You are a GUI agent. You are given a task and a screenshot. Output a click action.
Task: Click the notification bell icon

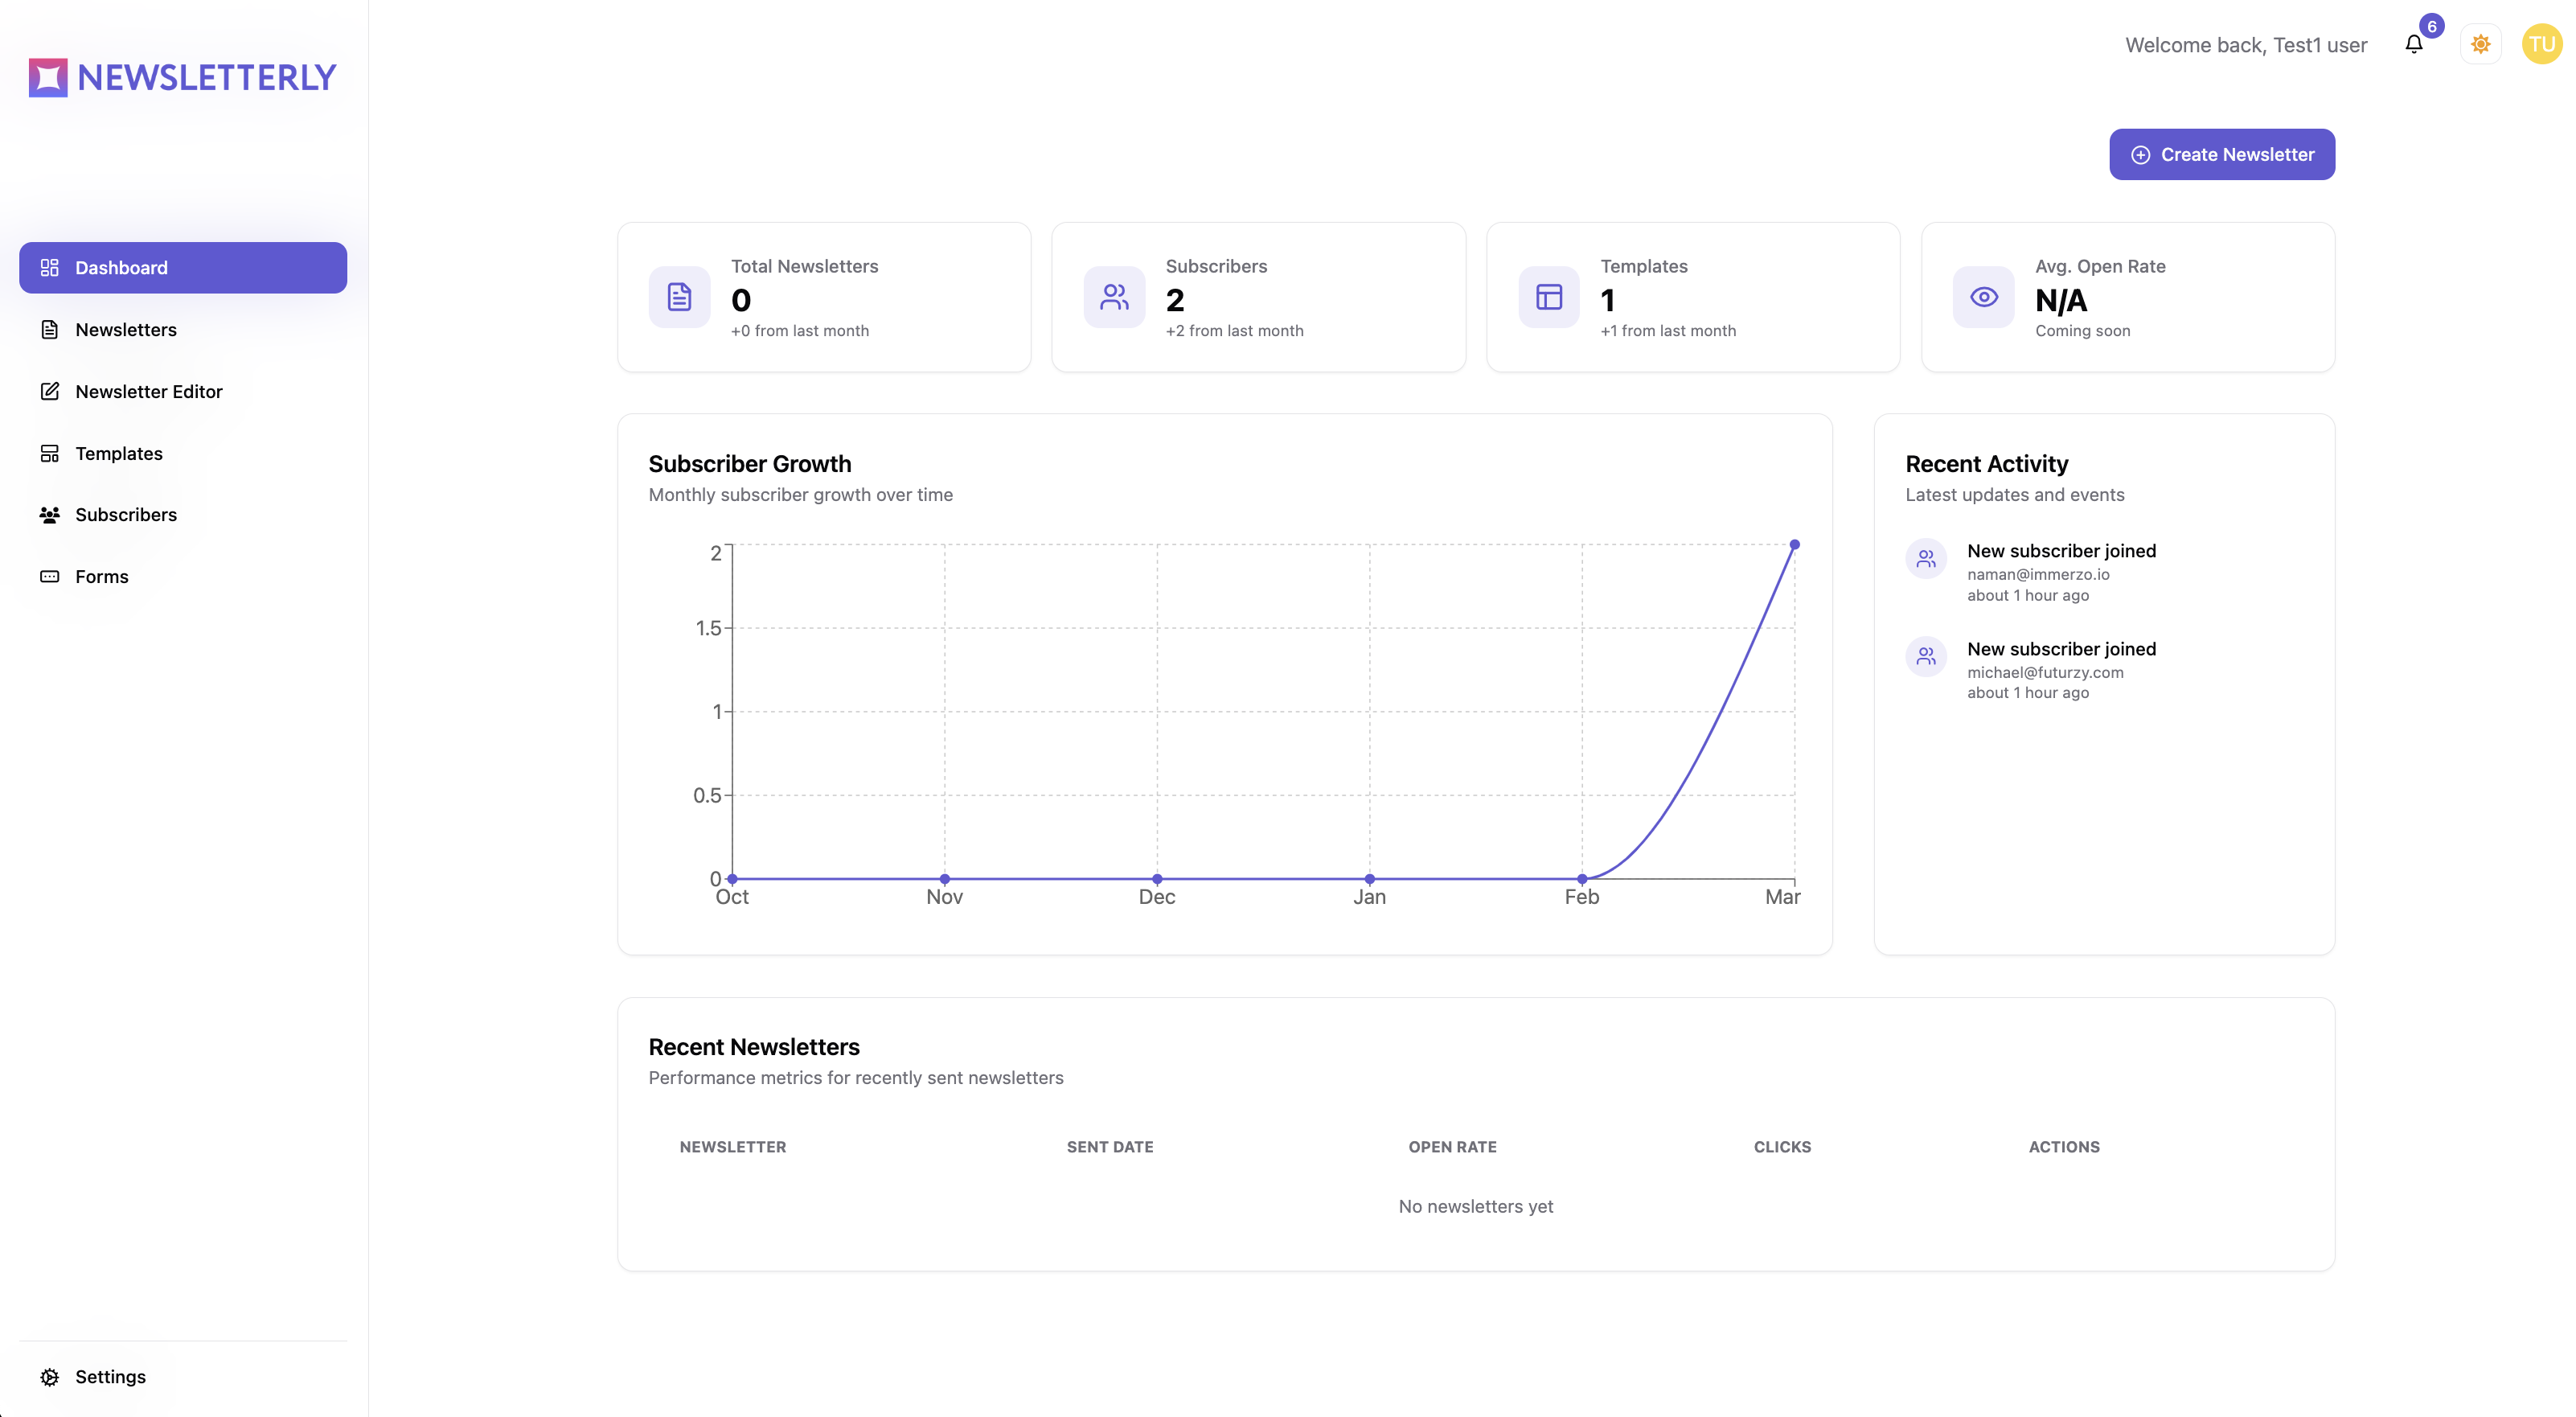point(2413,44)
